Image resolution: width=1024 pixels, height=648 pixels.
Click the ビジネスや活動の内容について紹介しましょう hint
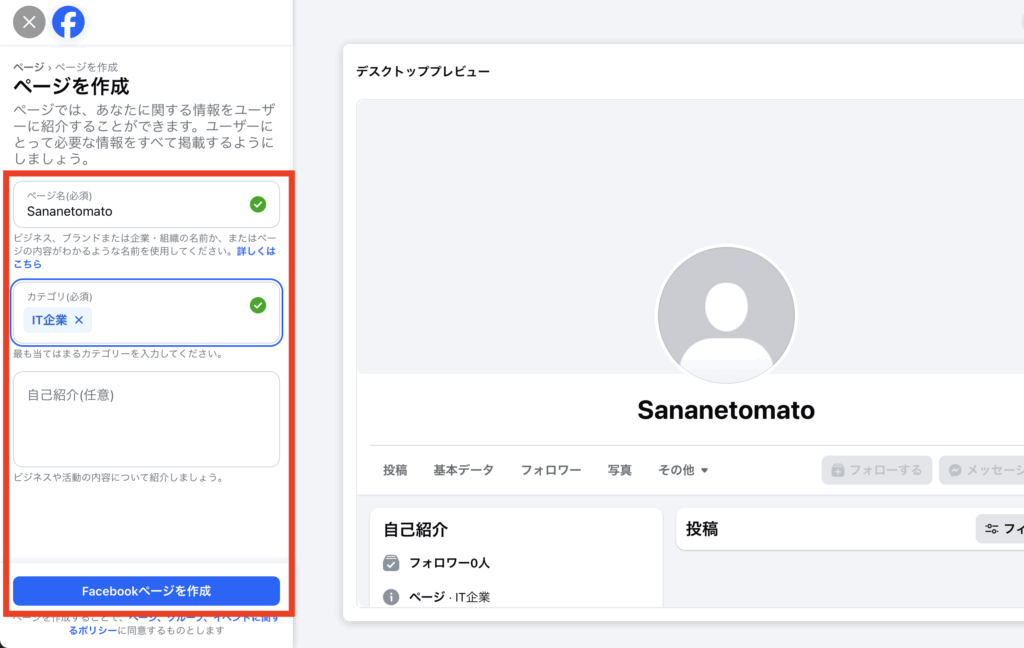tap(120, 478)
